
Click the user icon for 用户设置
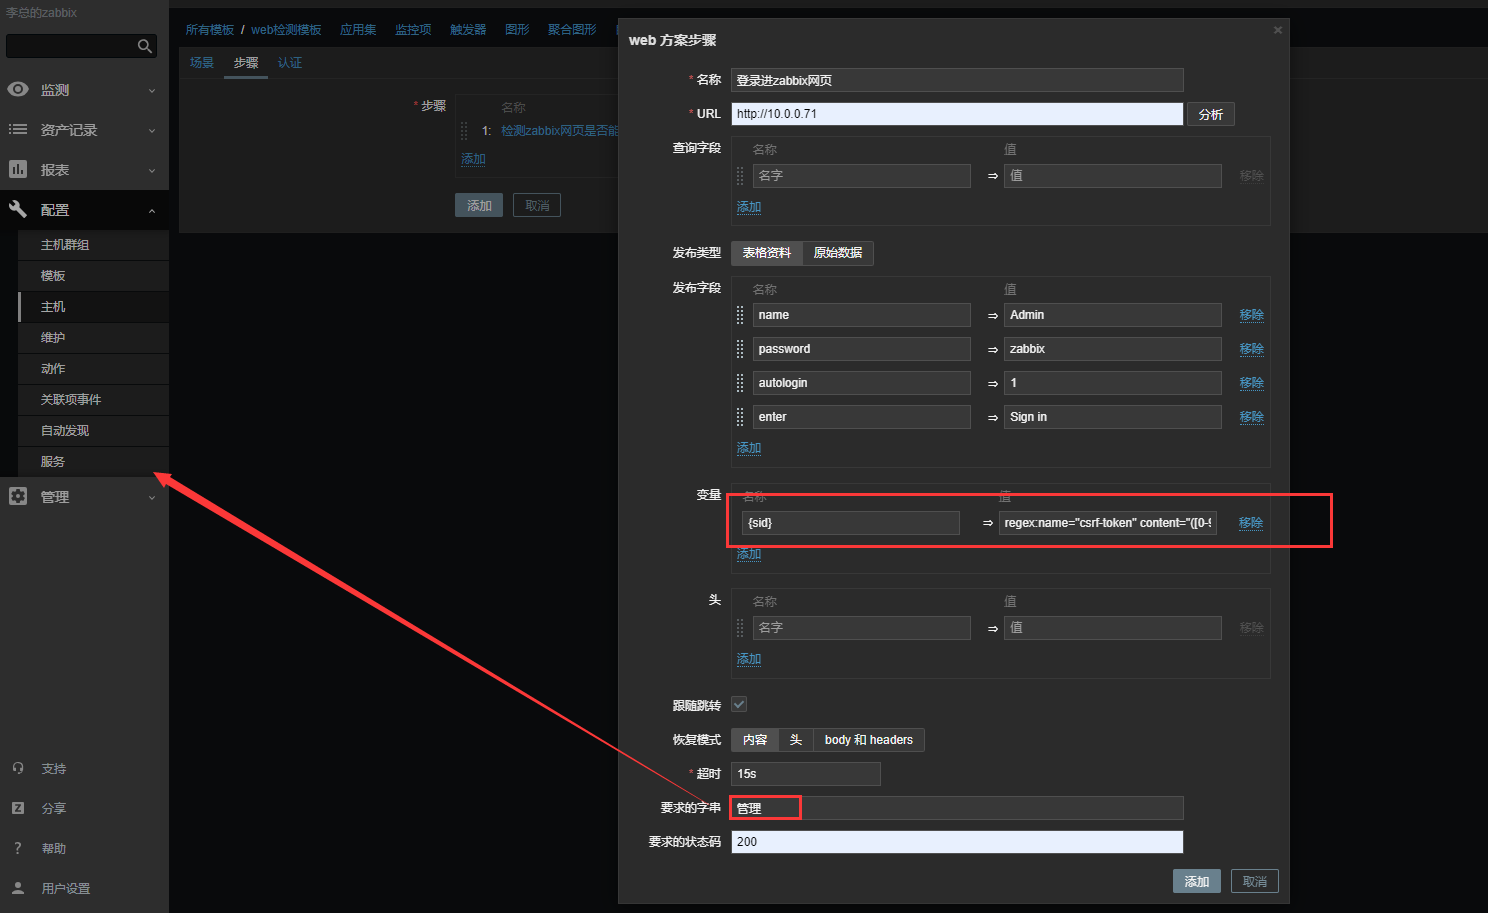(18, 888)
